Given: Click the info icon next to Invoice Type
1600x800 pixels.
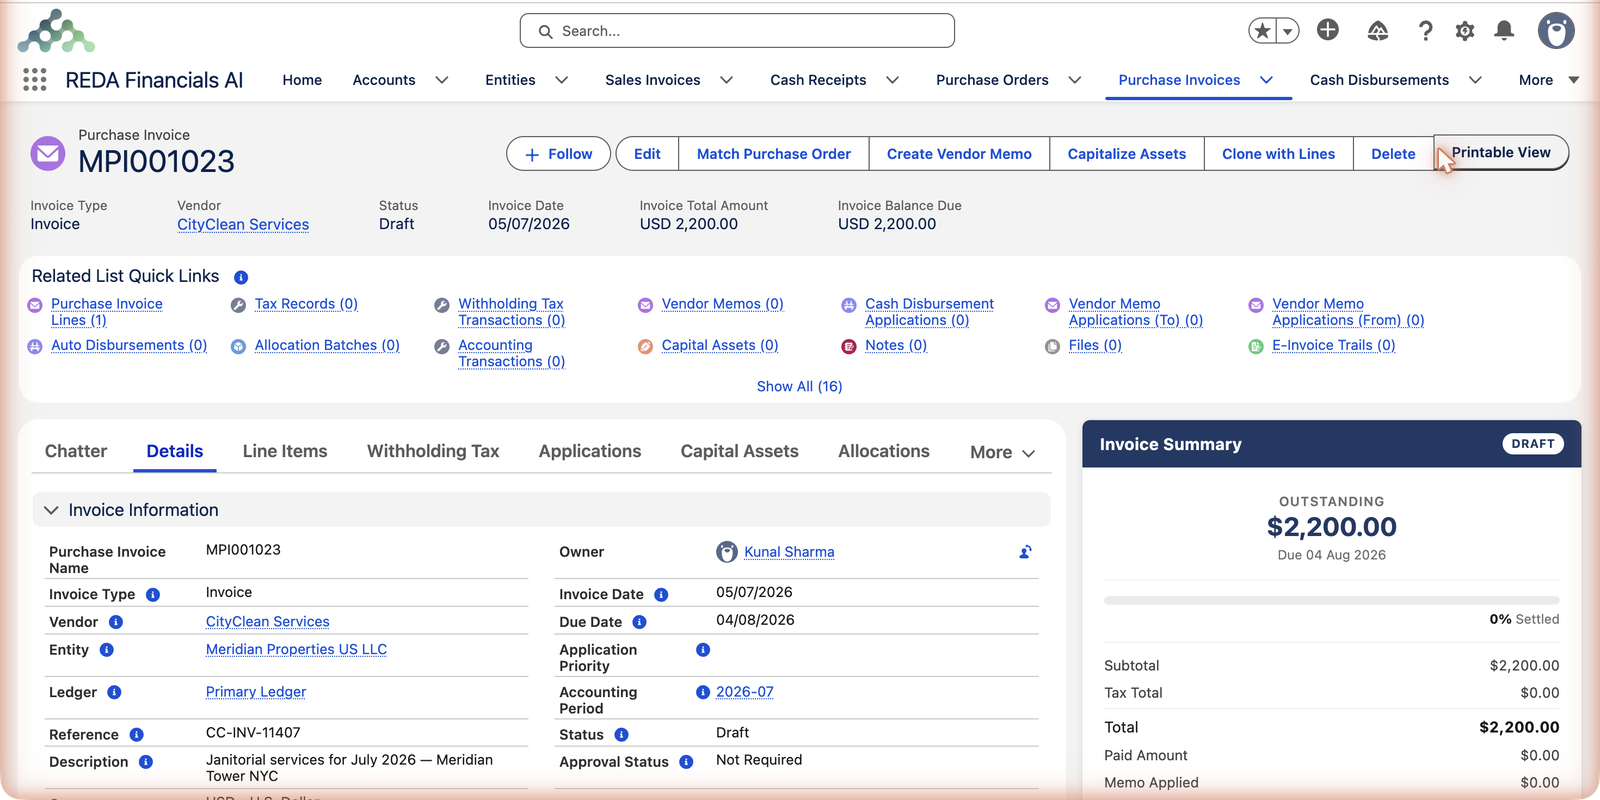Looking at the screenshot, I should pyautogui.click(x=153, y=595).
